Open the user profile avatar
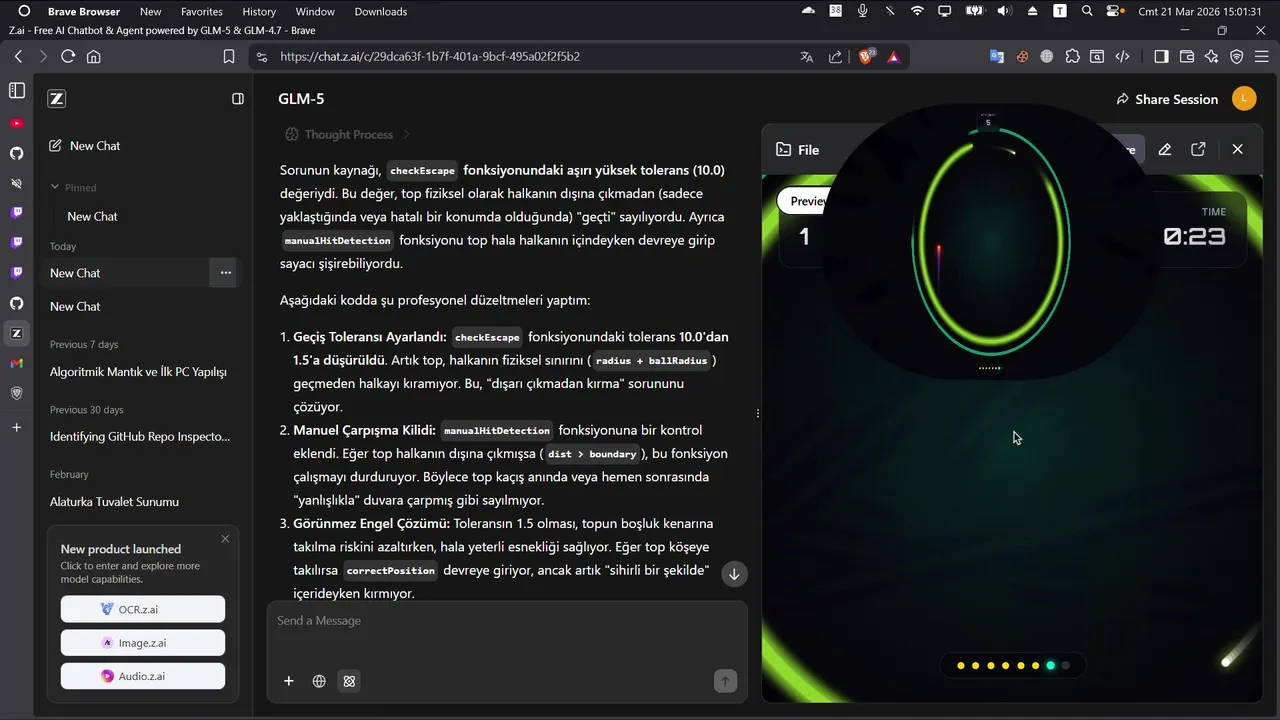The width and height of the screenshot is (1280, 720). coord(1244,98)
